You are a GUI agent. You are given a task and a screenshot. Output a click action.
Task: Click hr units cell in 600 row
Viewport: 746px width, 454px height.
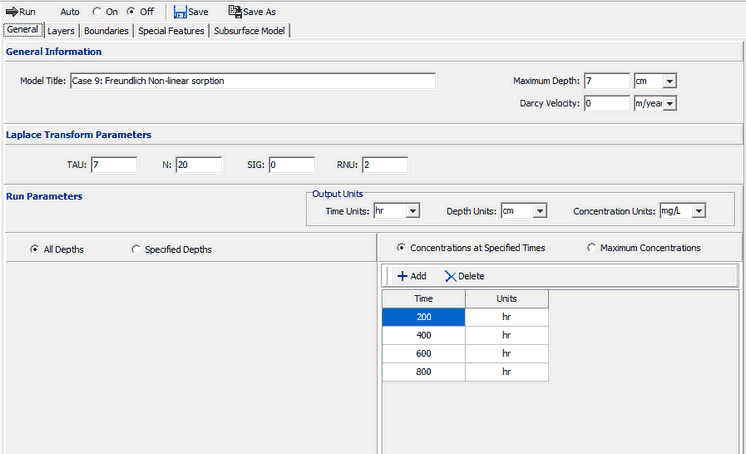[x=507, y=354]
